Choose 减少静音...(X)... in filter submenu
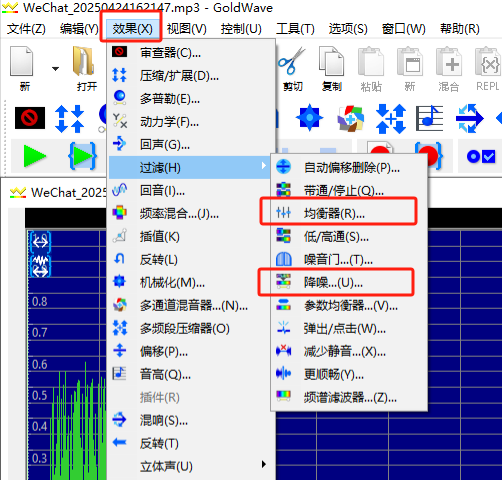502x480 pixels. tap(349, 351)
